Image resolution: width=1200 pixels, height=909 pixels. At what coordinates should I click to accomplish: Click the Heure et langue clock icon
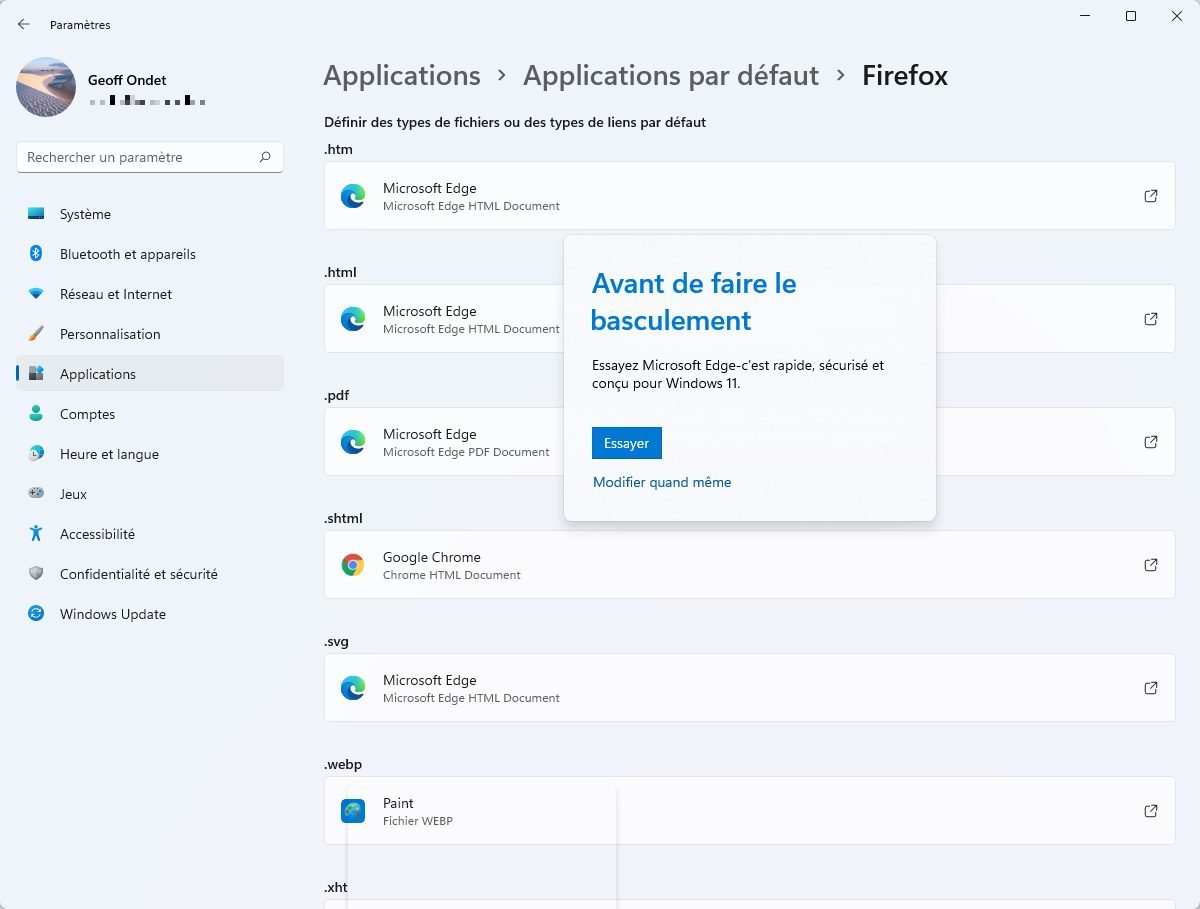point(36,454)
